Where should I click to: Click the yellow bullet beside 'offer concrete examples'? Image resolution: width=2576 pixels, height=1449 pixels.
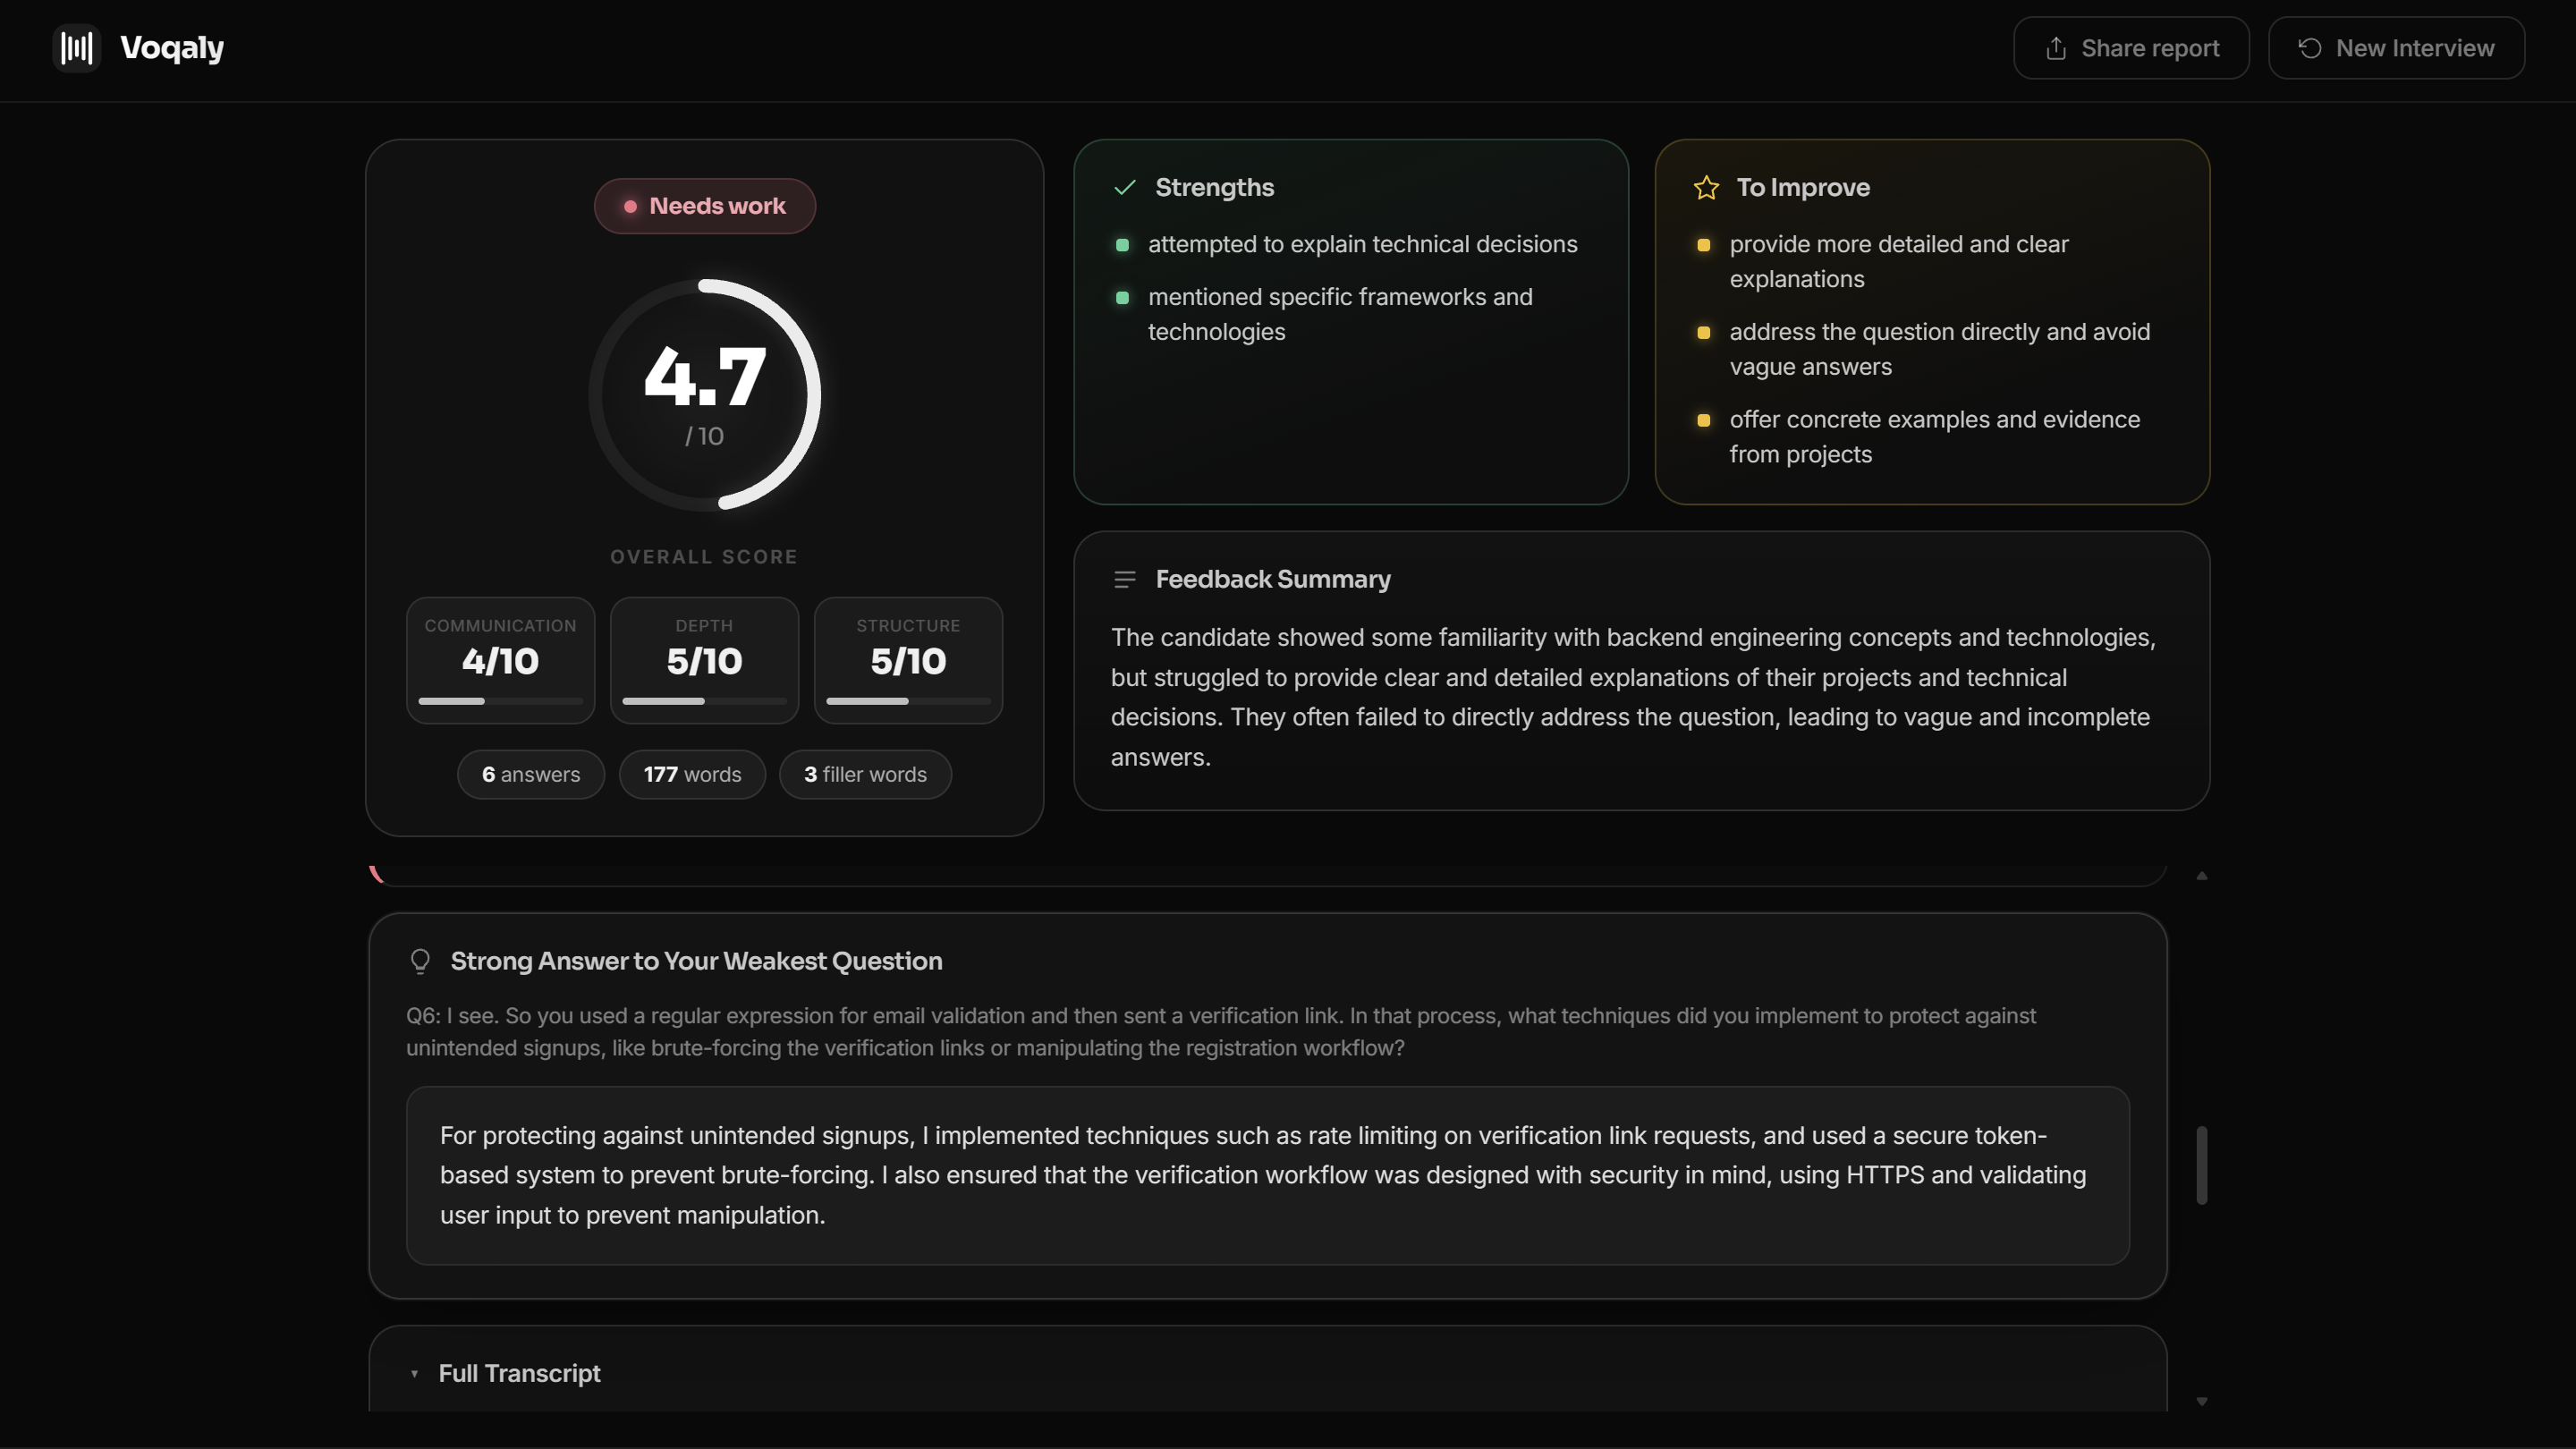point(1704,420)
